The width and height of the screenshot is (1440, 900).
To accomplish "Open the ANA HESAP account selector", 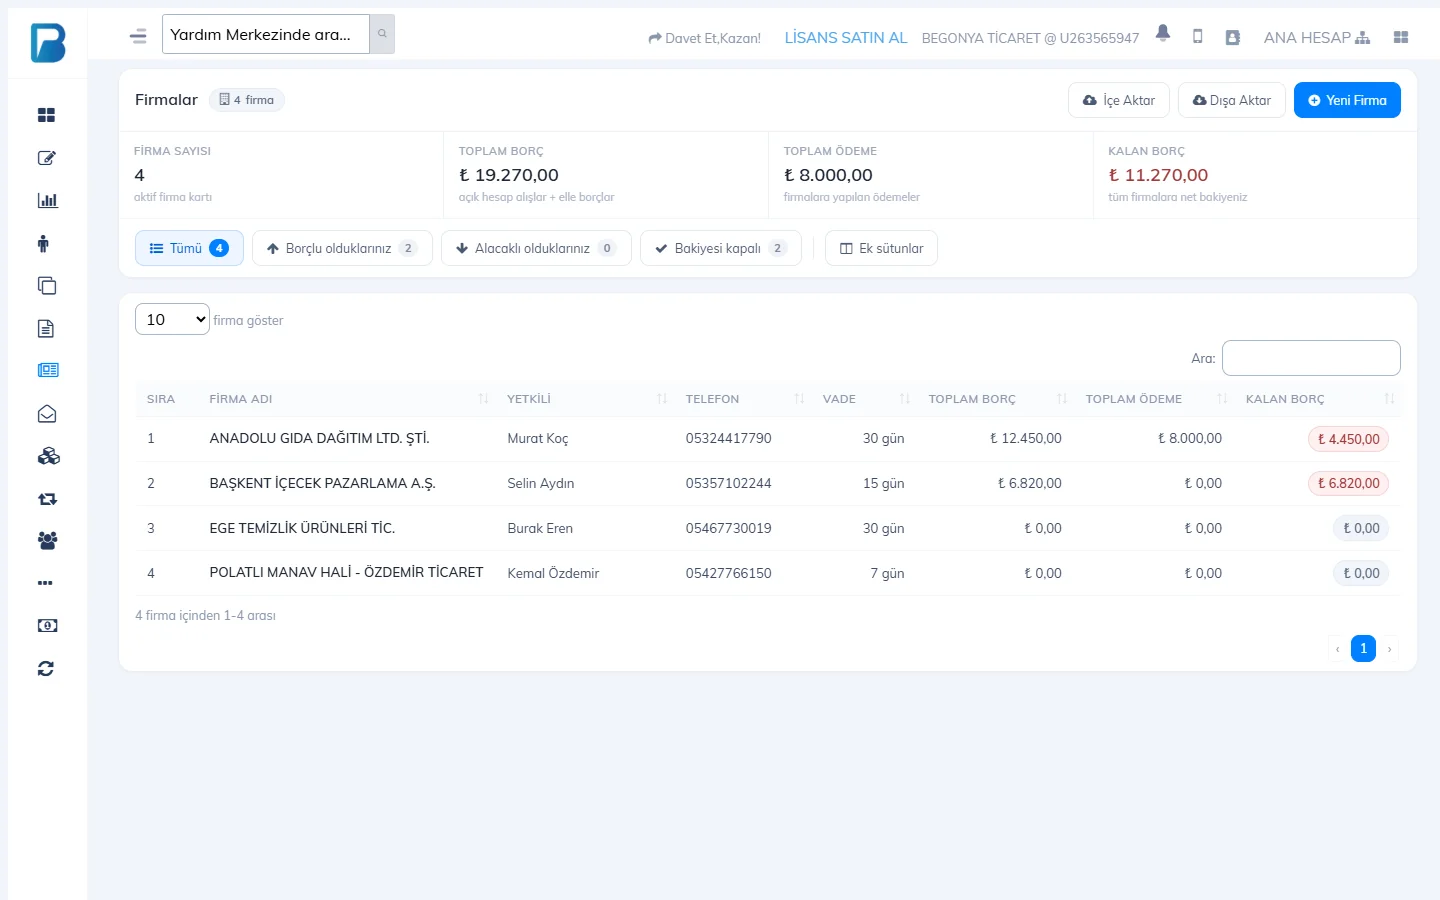I will 1316,37.
